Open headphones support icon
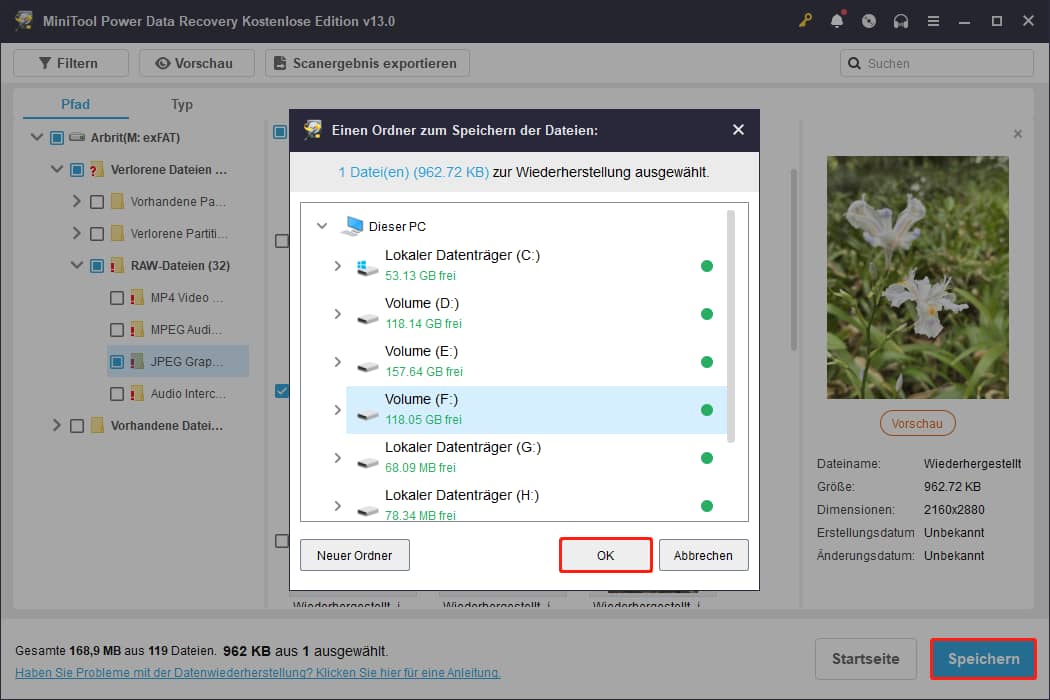 901,21
